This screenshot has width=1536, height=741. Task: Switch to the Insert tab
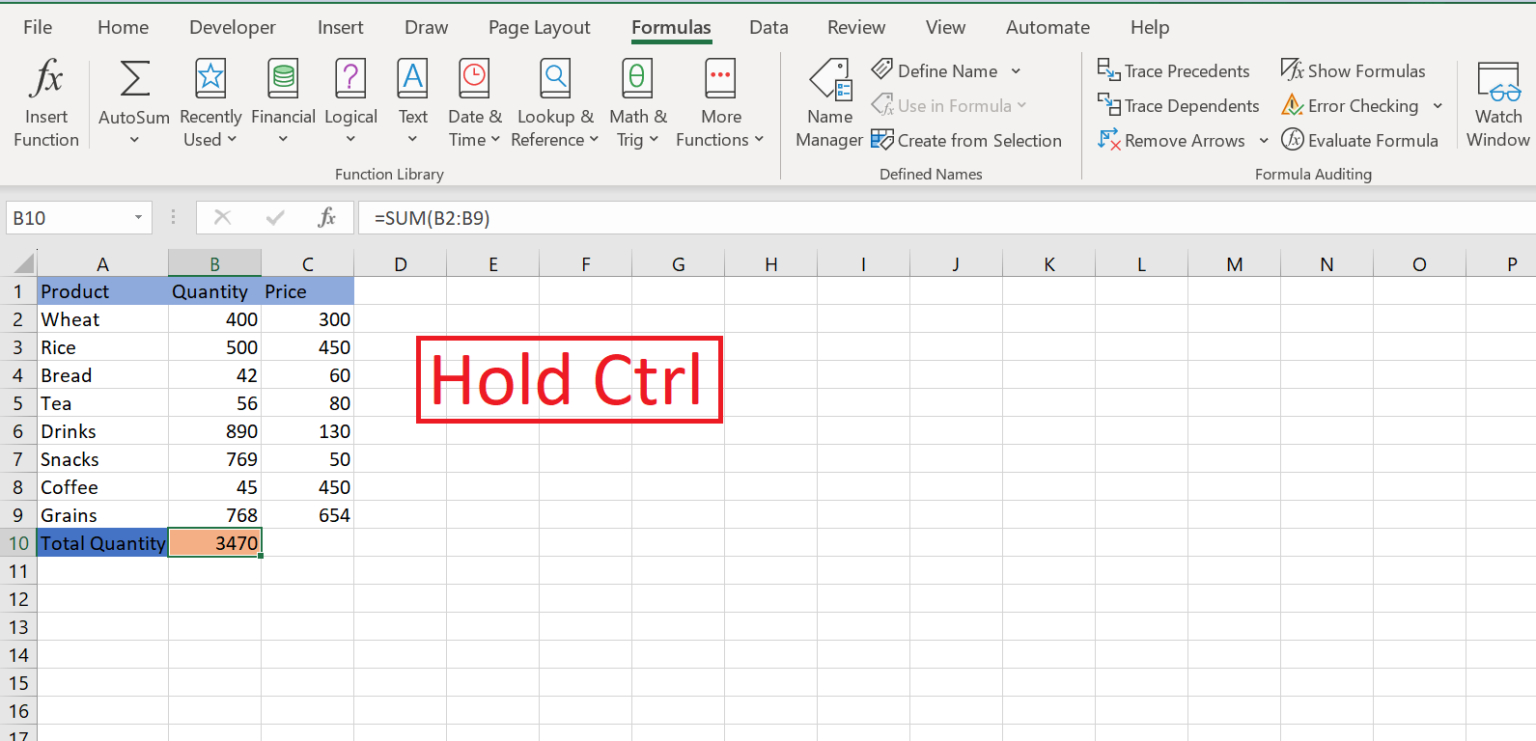pos(341,27)
